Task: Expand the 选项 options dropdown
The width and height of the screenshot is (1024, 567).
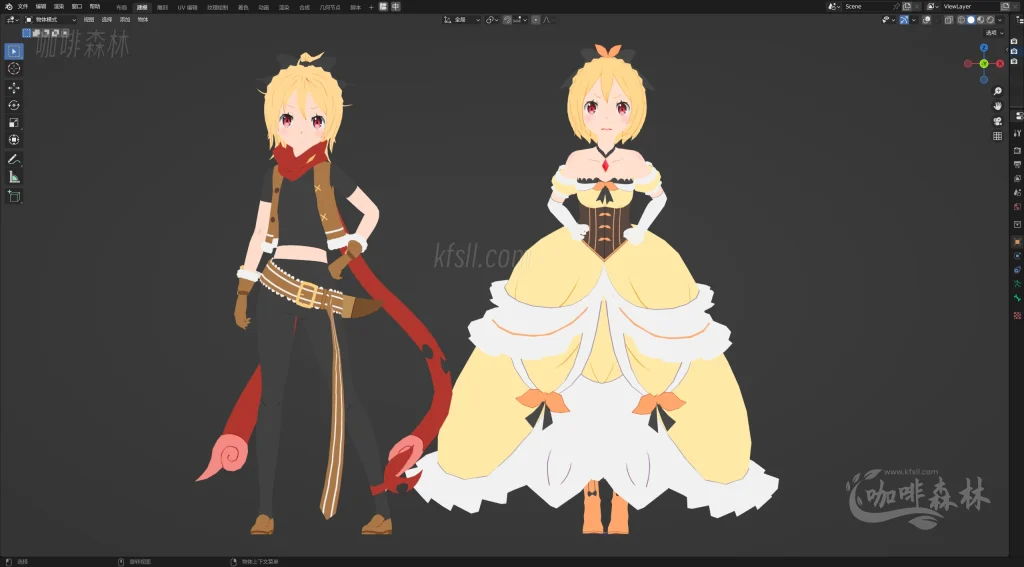Action: [x=995, y=33]
